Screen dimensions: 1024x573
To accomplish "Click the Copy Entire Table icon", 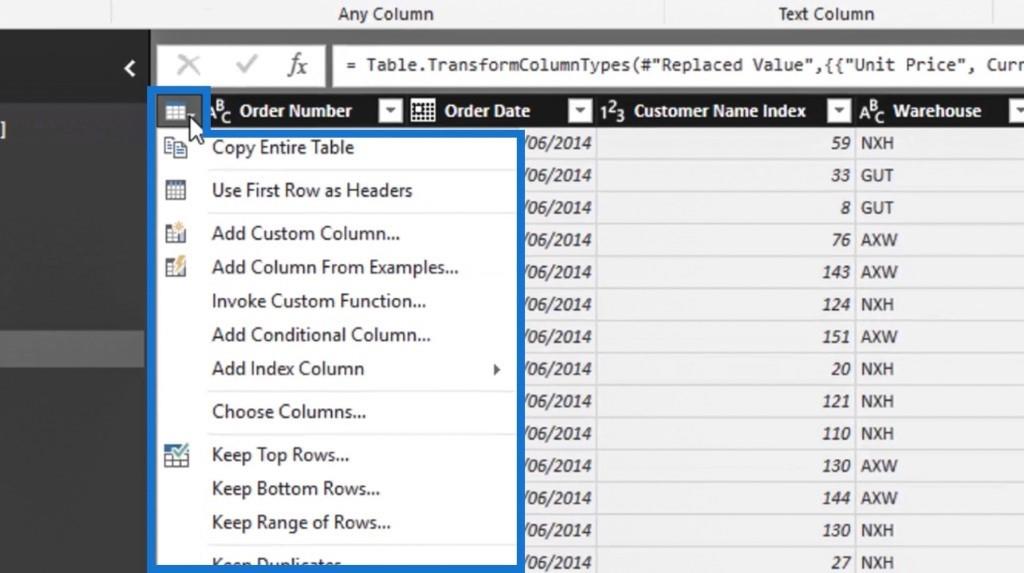I will [176, 148].
